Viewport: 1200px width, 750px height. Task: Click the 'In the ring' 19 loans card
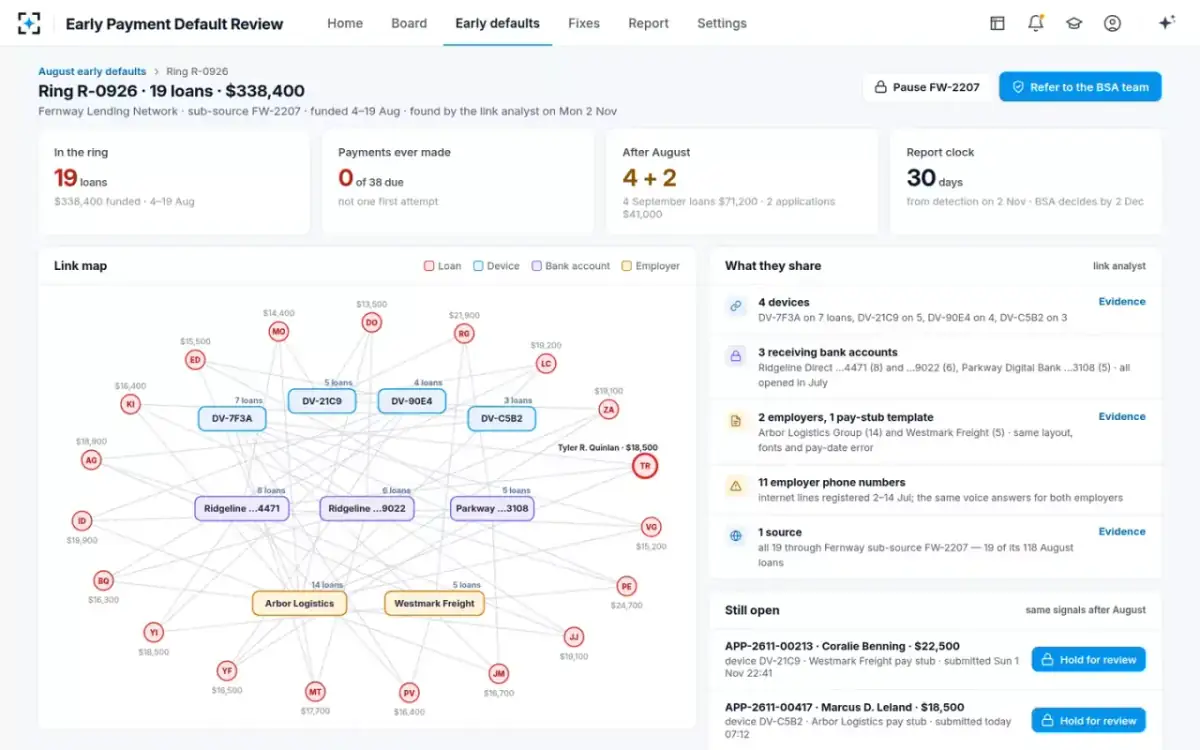[174, 181]
